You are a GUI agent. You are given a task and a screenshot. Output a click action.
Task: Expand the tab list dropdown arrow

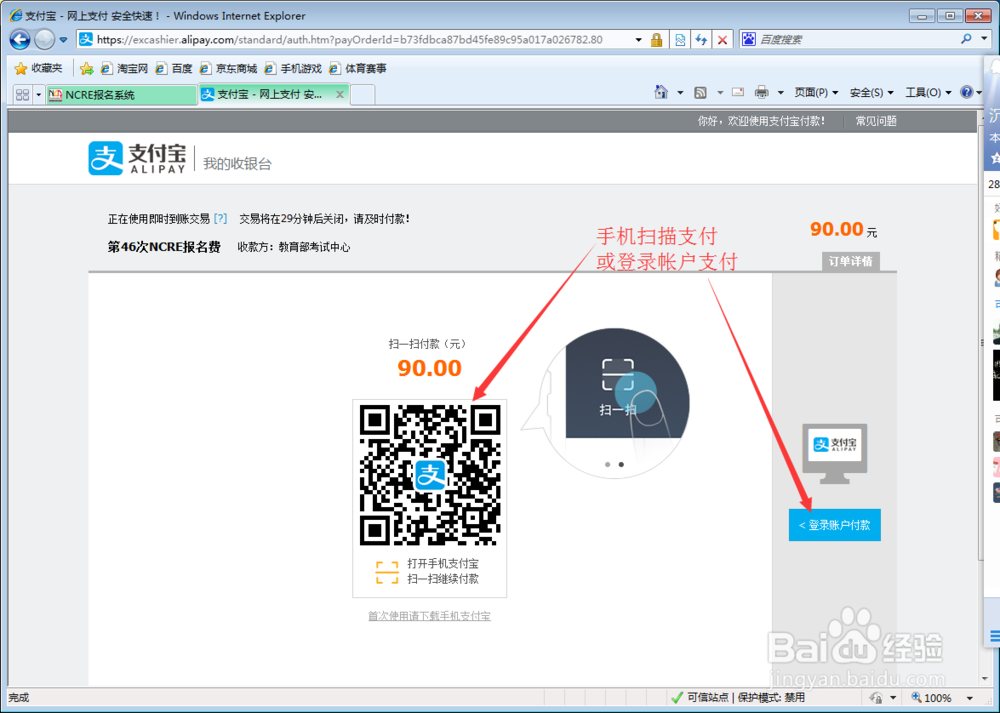click(x=38, y=94)
